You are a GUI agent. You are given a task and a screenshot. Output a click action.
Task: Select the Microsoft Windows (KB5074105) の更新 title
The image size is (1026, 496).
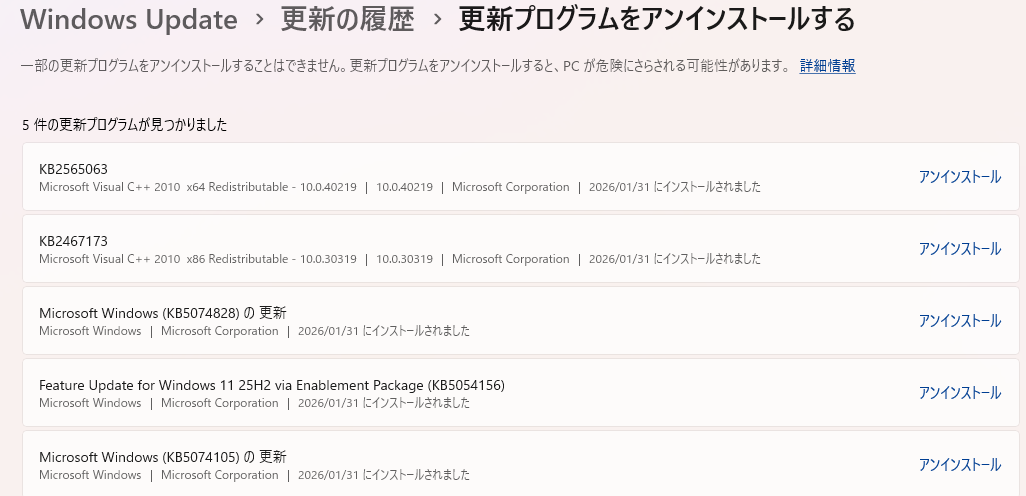[163, 457]
